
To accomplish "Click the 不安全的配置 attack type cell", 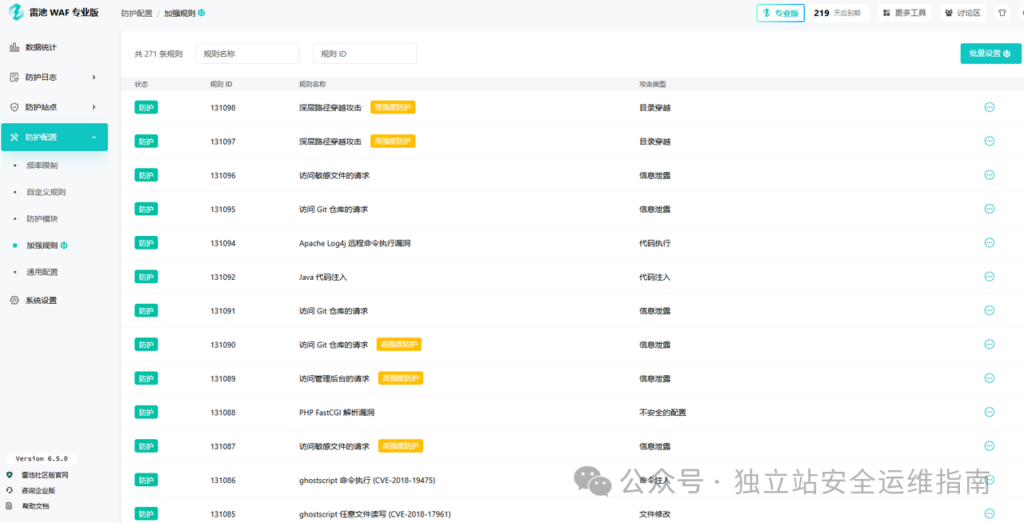I will [663, 413].
